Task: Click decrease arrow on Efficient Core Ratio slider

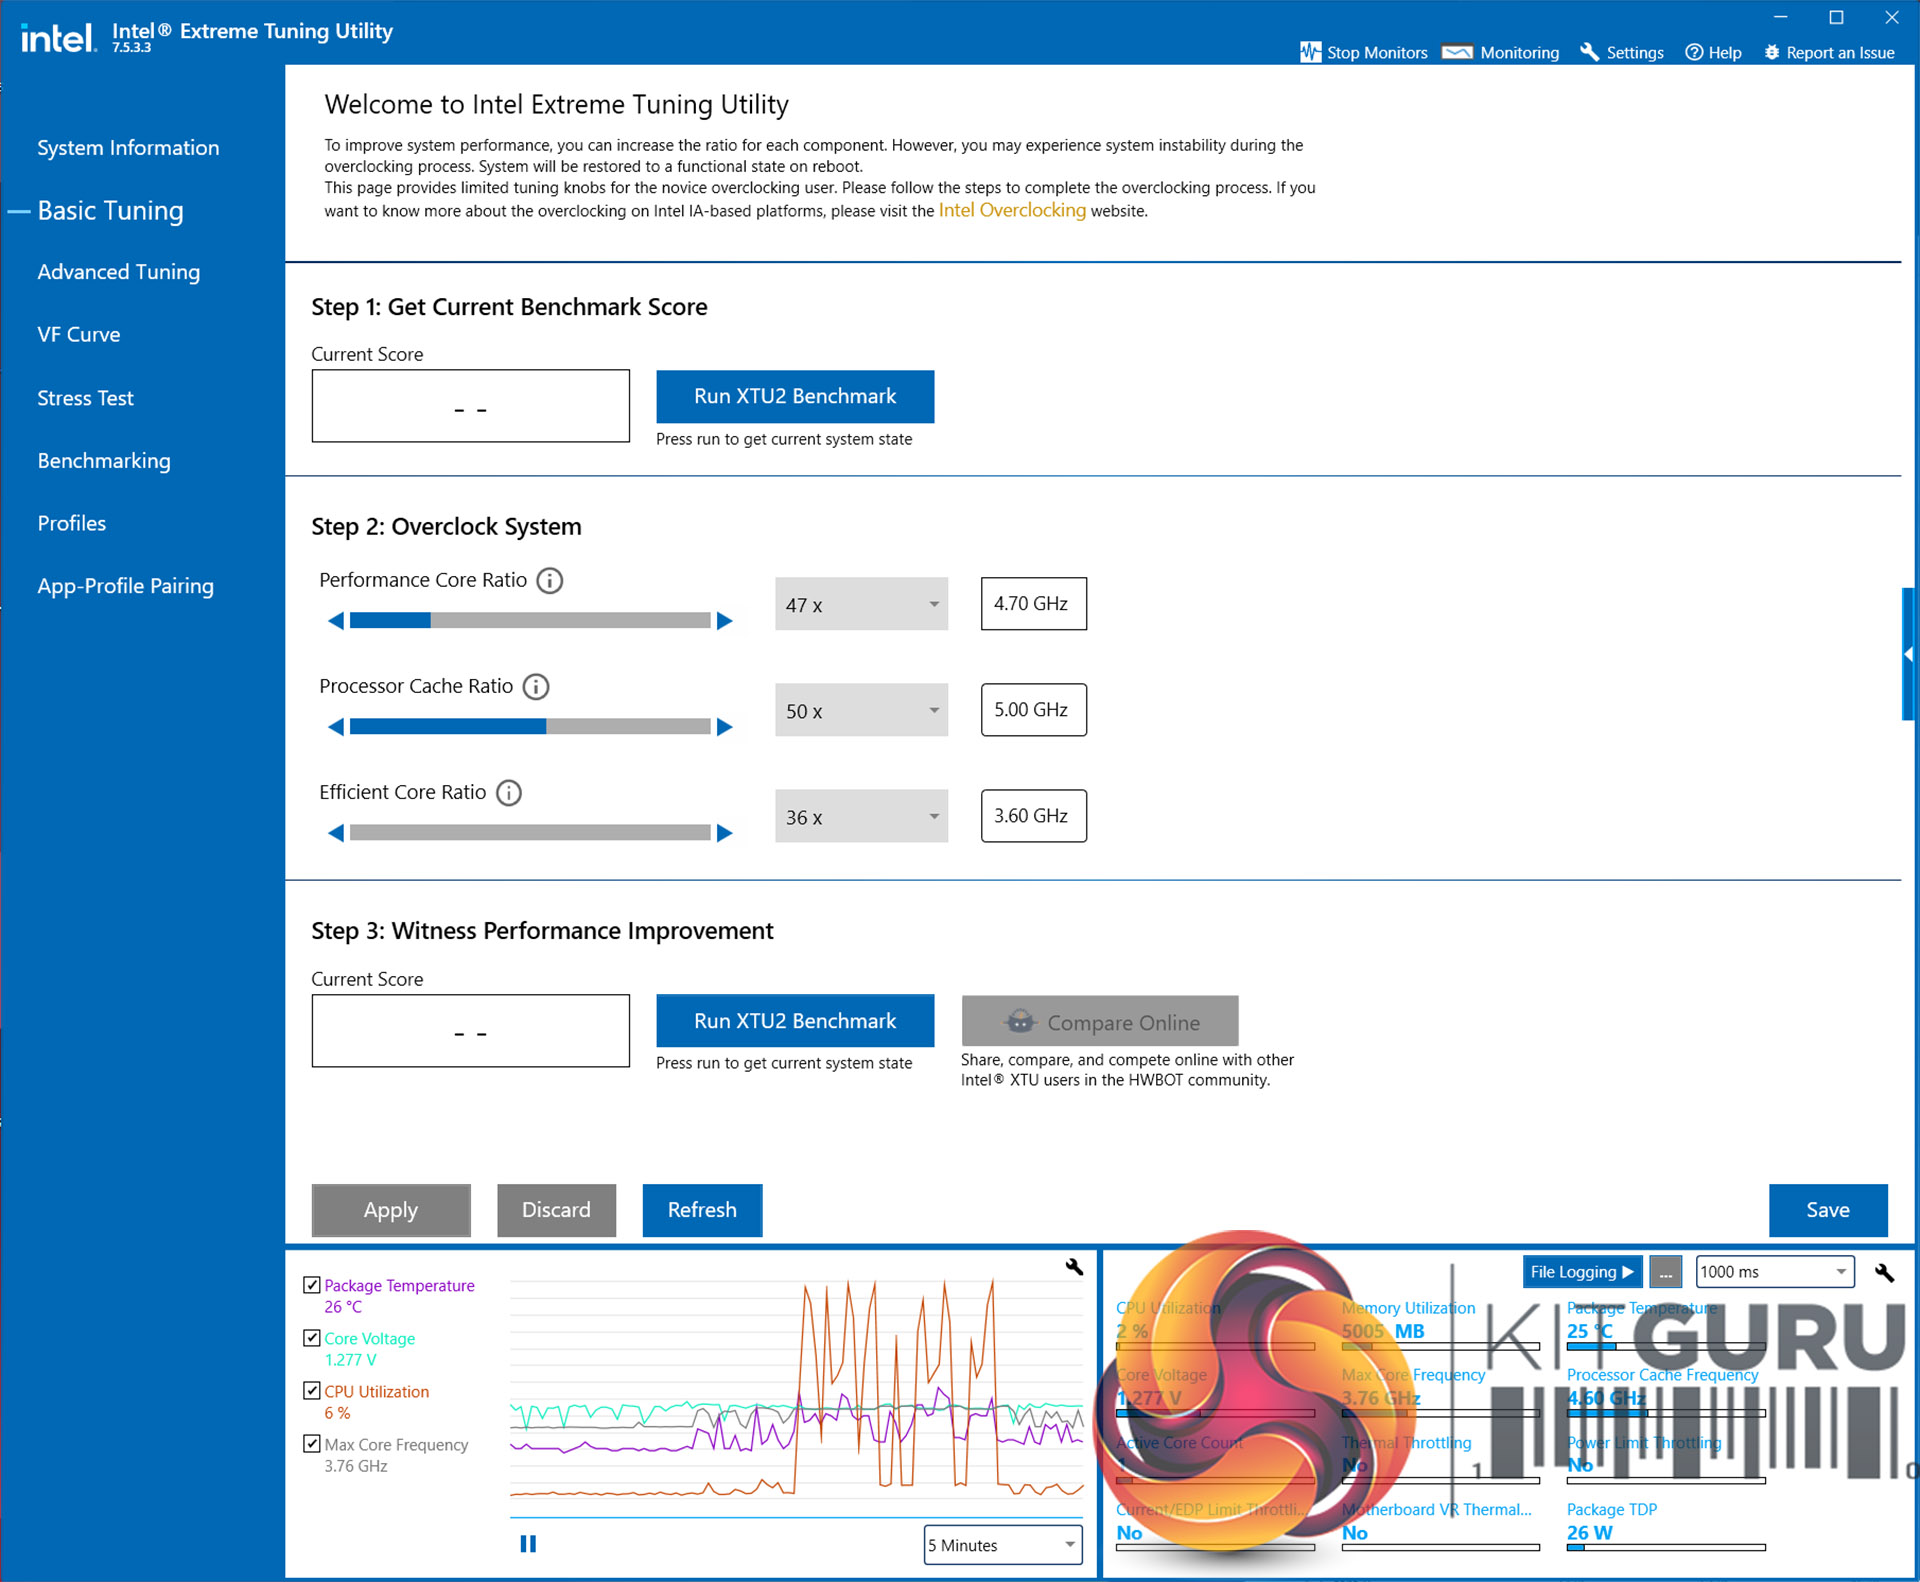Action: (336, 833)
